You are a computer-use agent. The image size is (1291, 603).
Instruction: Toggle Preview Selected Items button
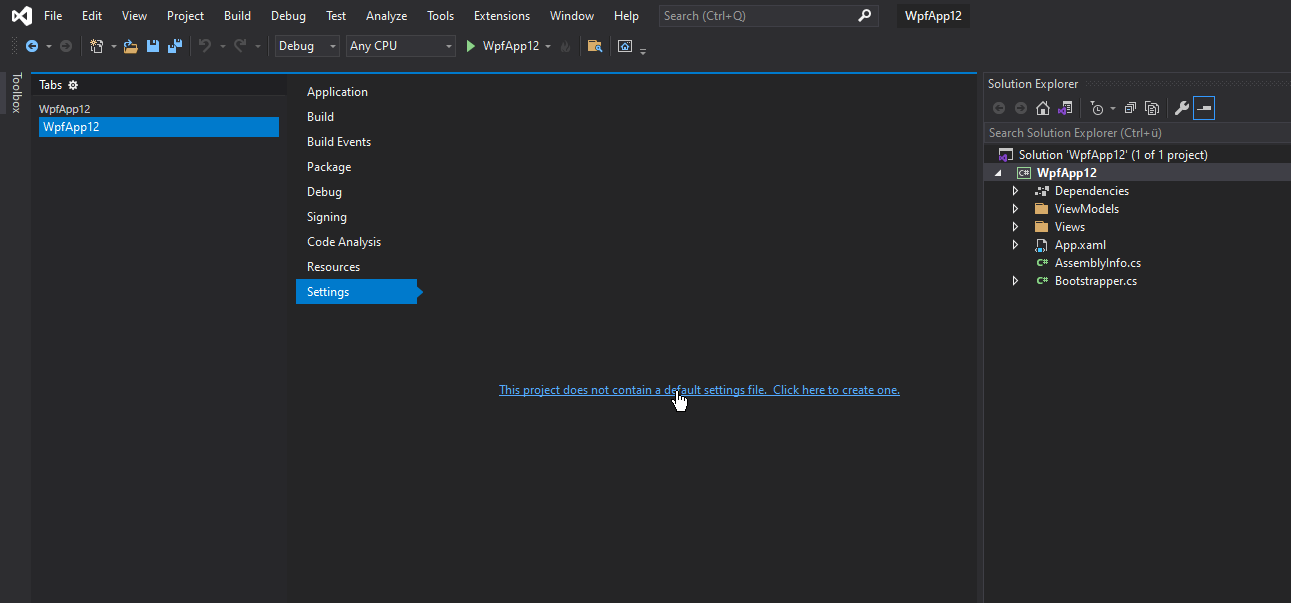[1204, 108]
